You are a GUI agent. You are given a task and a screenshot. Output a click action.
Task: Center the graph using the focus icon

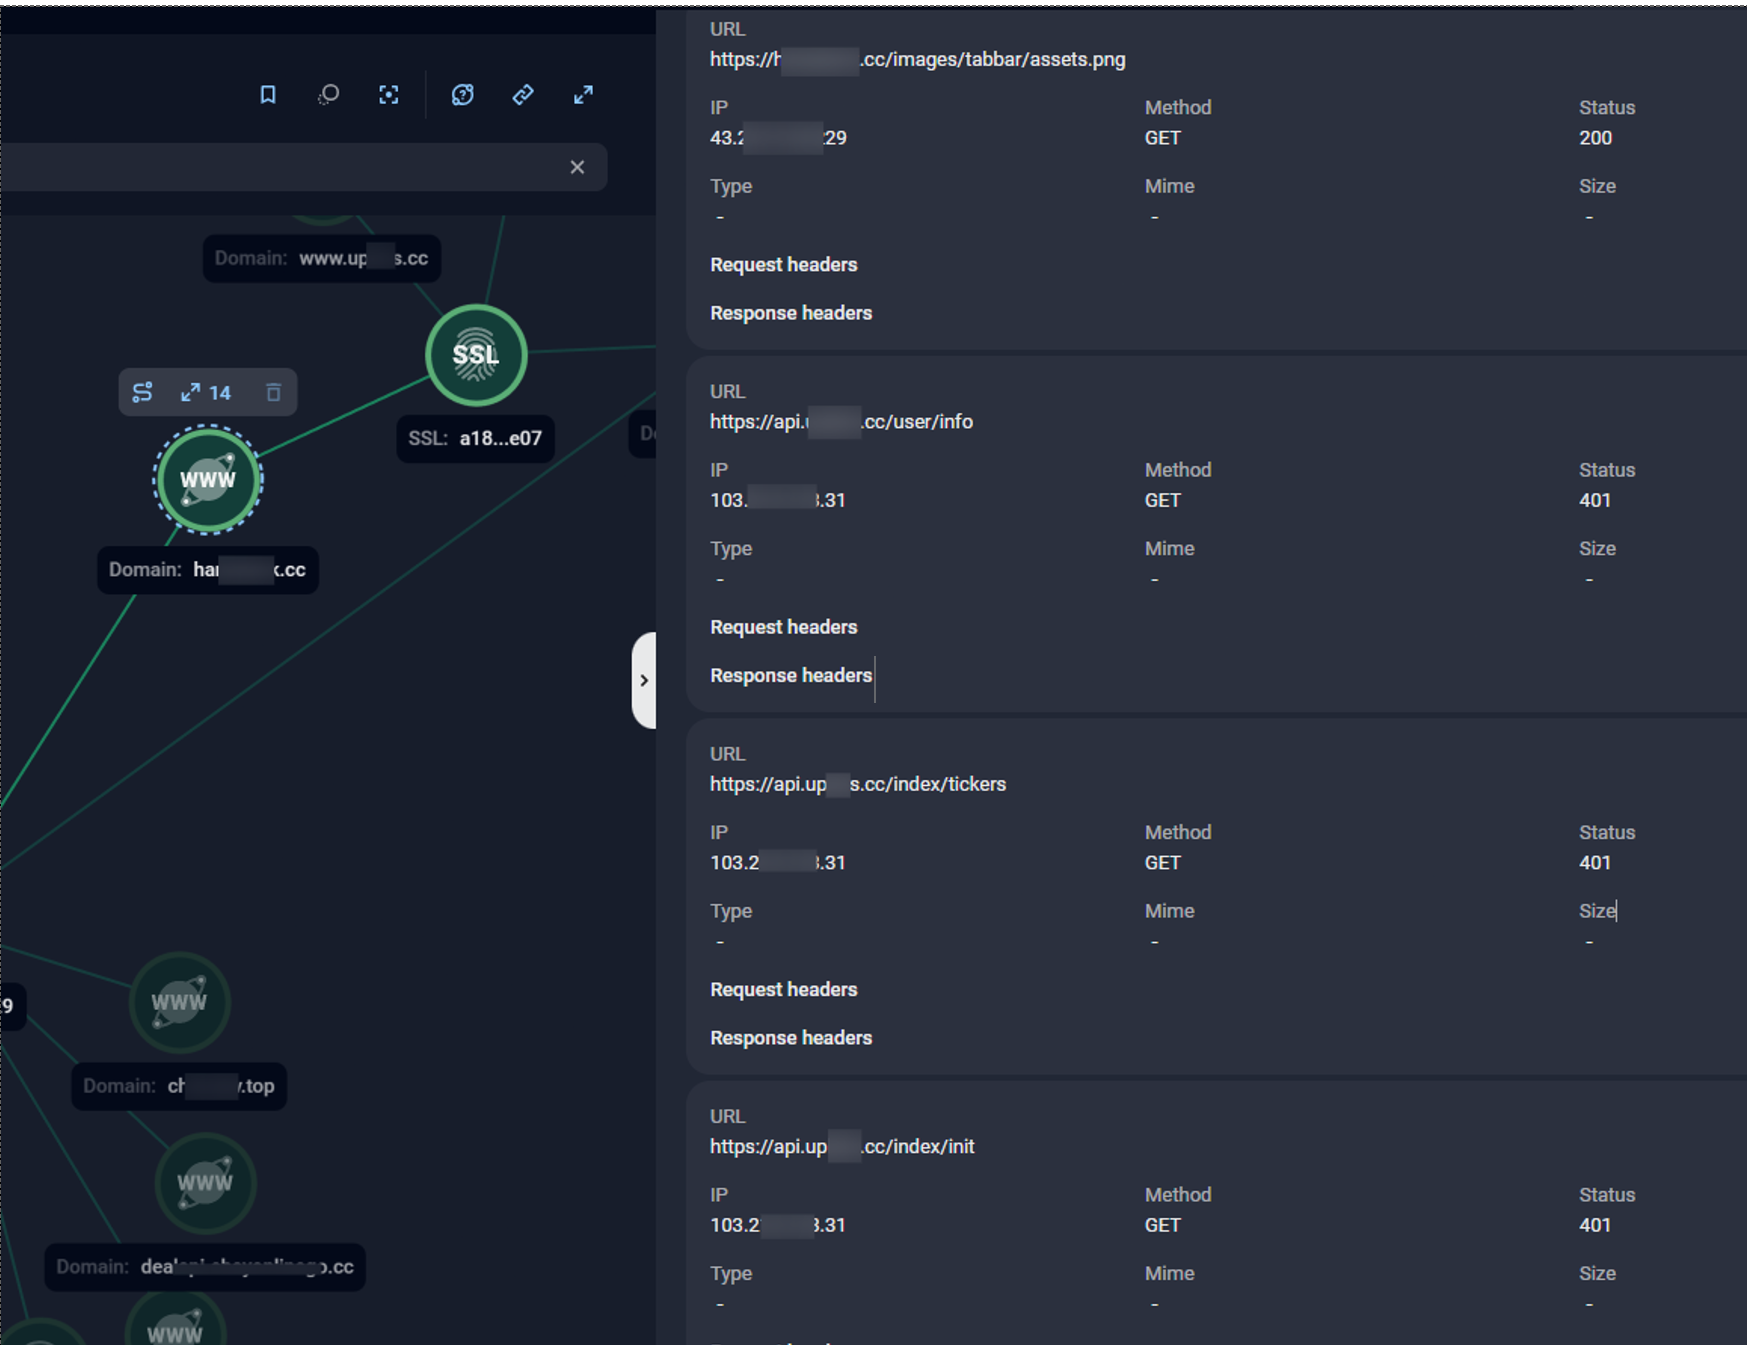[x=389, y=95]
